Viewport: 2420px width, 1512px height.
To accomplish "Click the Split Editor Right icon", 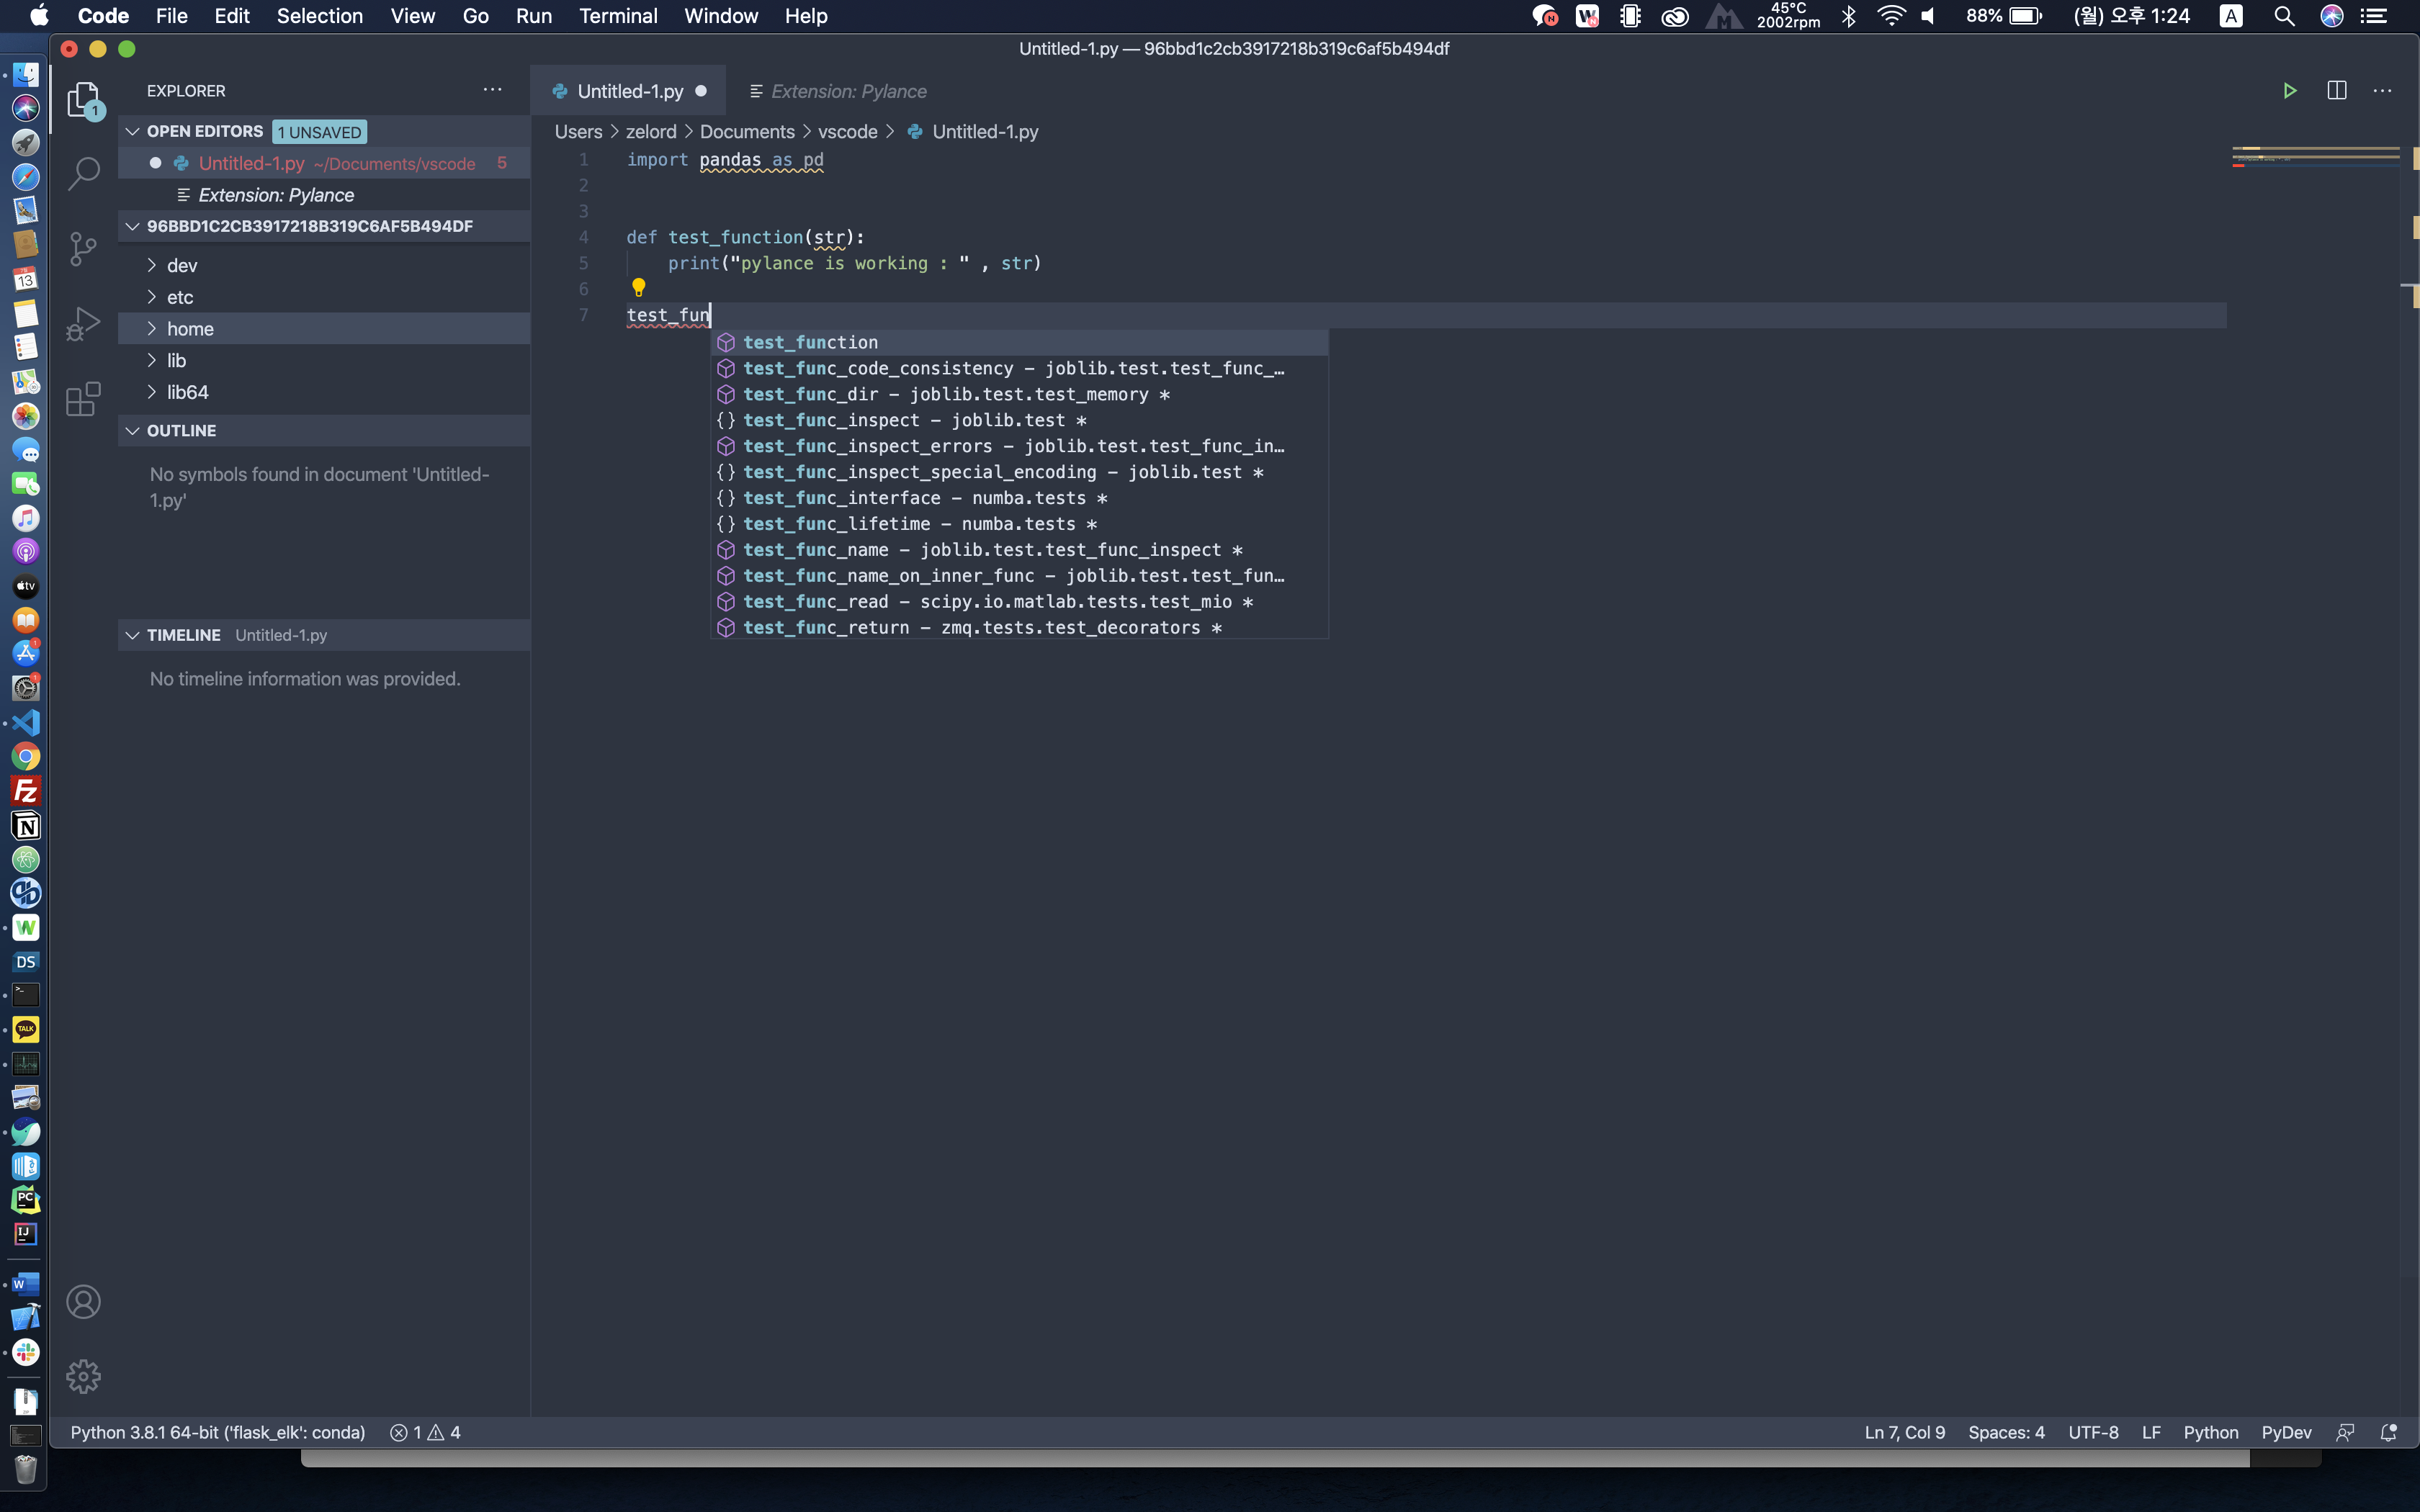I will point(2336,91).
